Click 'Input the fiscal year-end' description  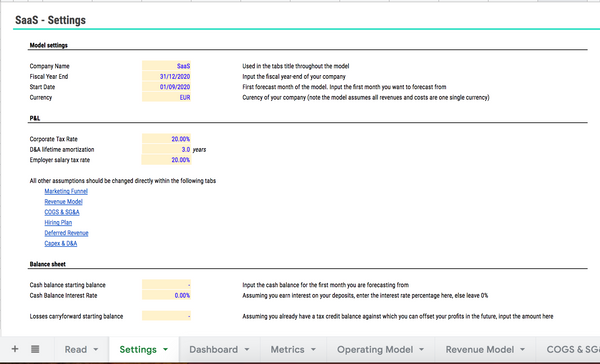[294, 76]
